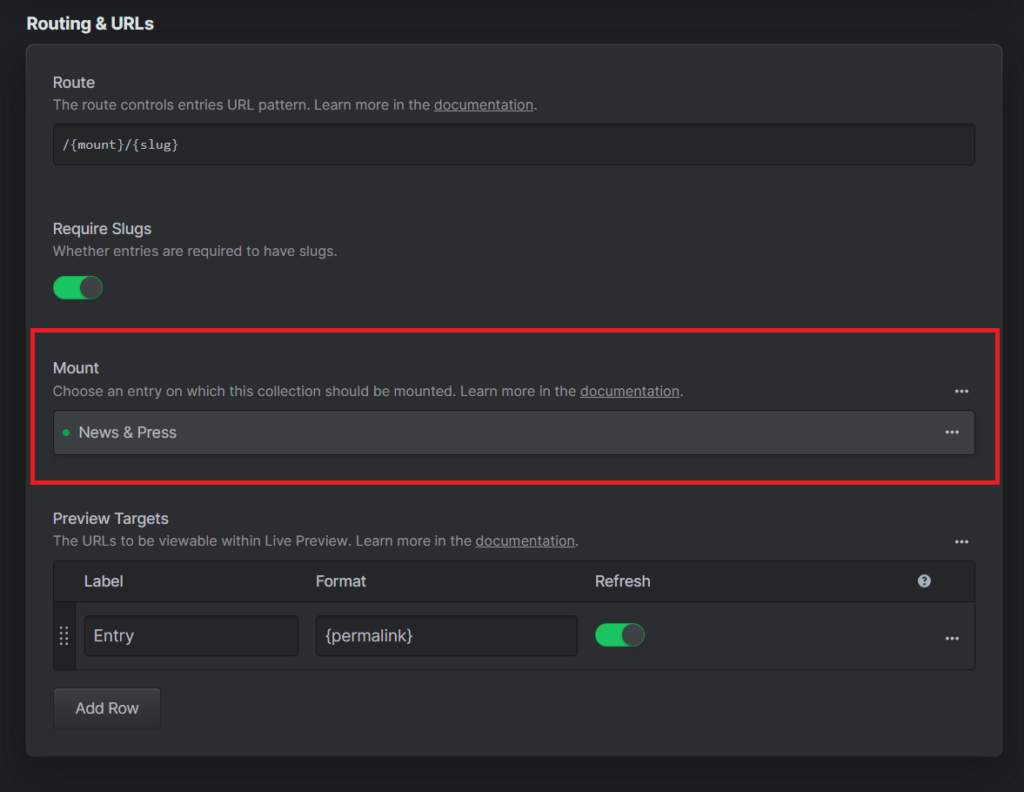This screenshot has width=1024, height=792.
Task: Focus the Route pattern input field
Action: click(513, 145)
